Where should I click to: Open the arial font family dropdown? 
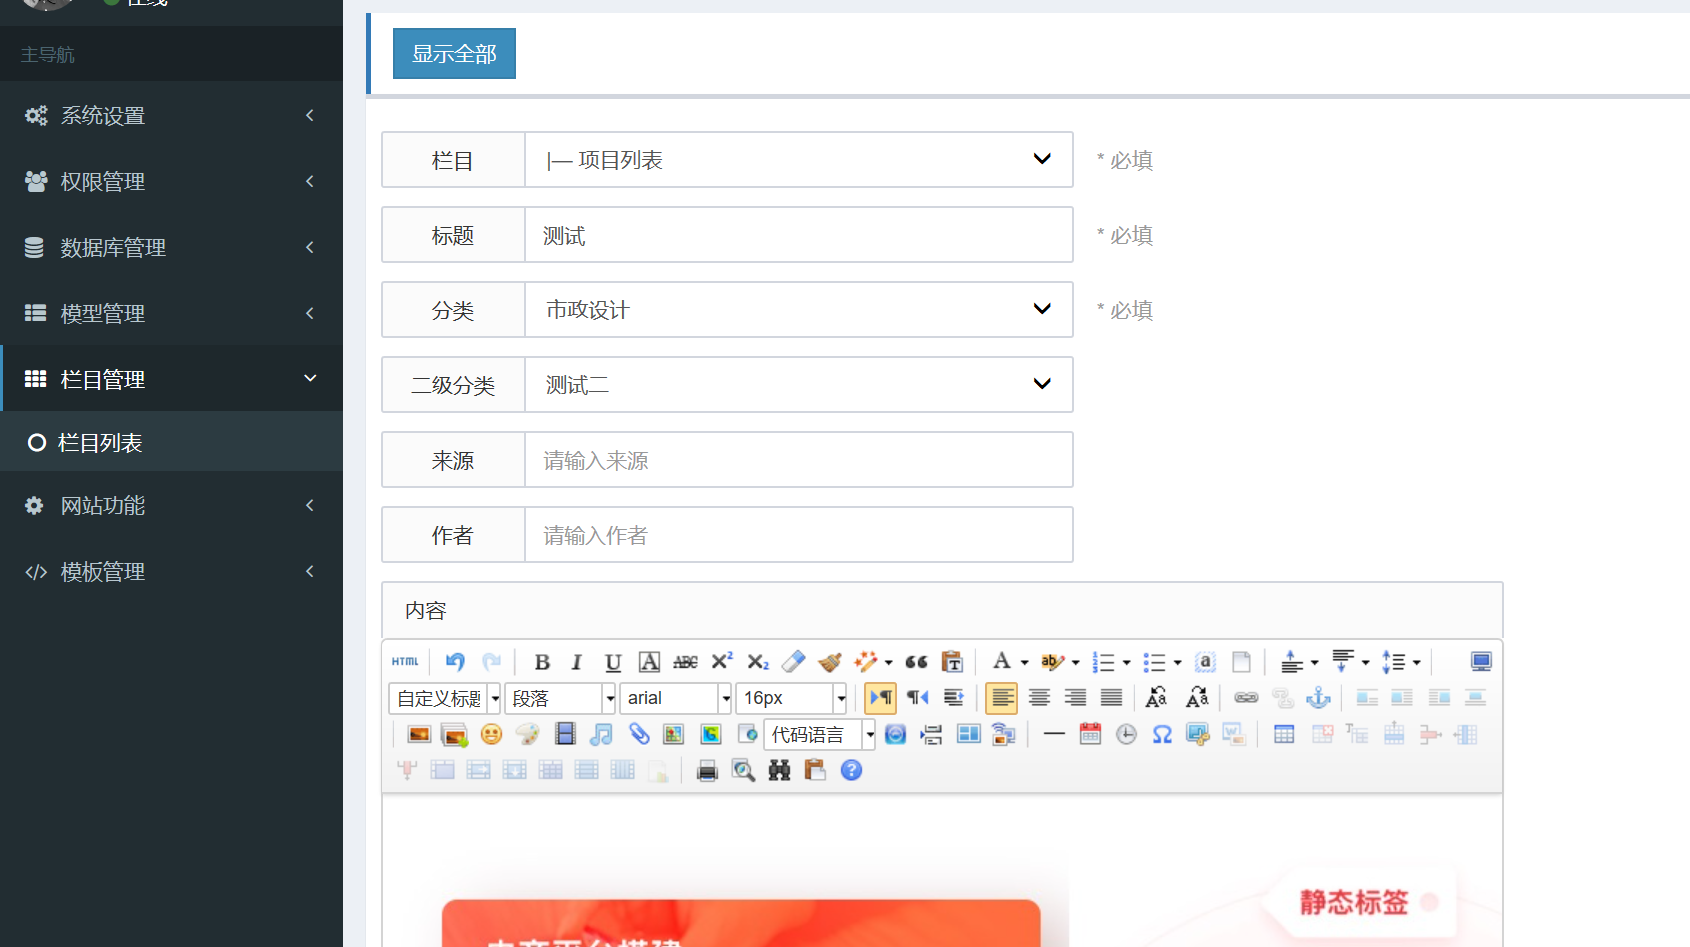[676, 698]
